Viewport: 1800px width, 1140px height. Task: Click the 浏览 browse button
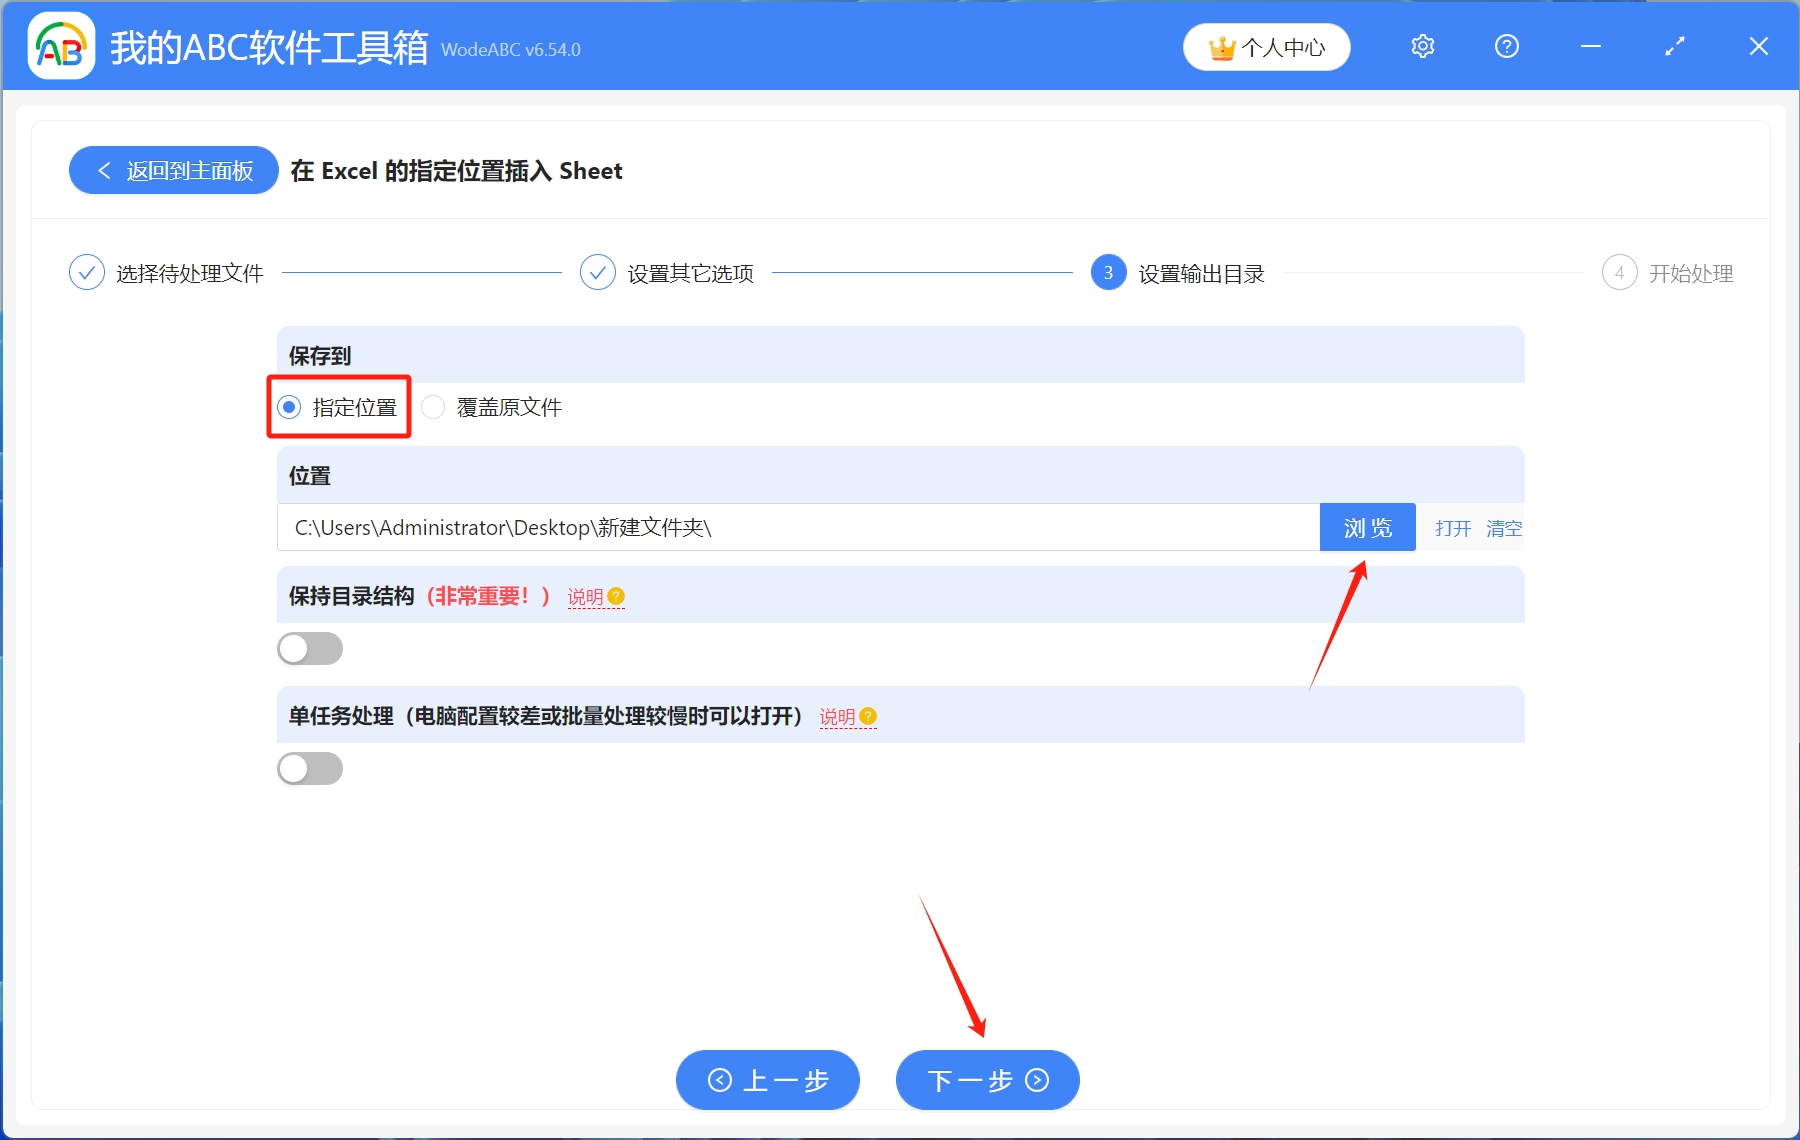pyautogui.click(x=1367, y=527)
